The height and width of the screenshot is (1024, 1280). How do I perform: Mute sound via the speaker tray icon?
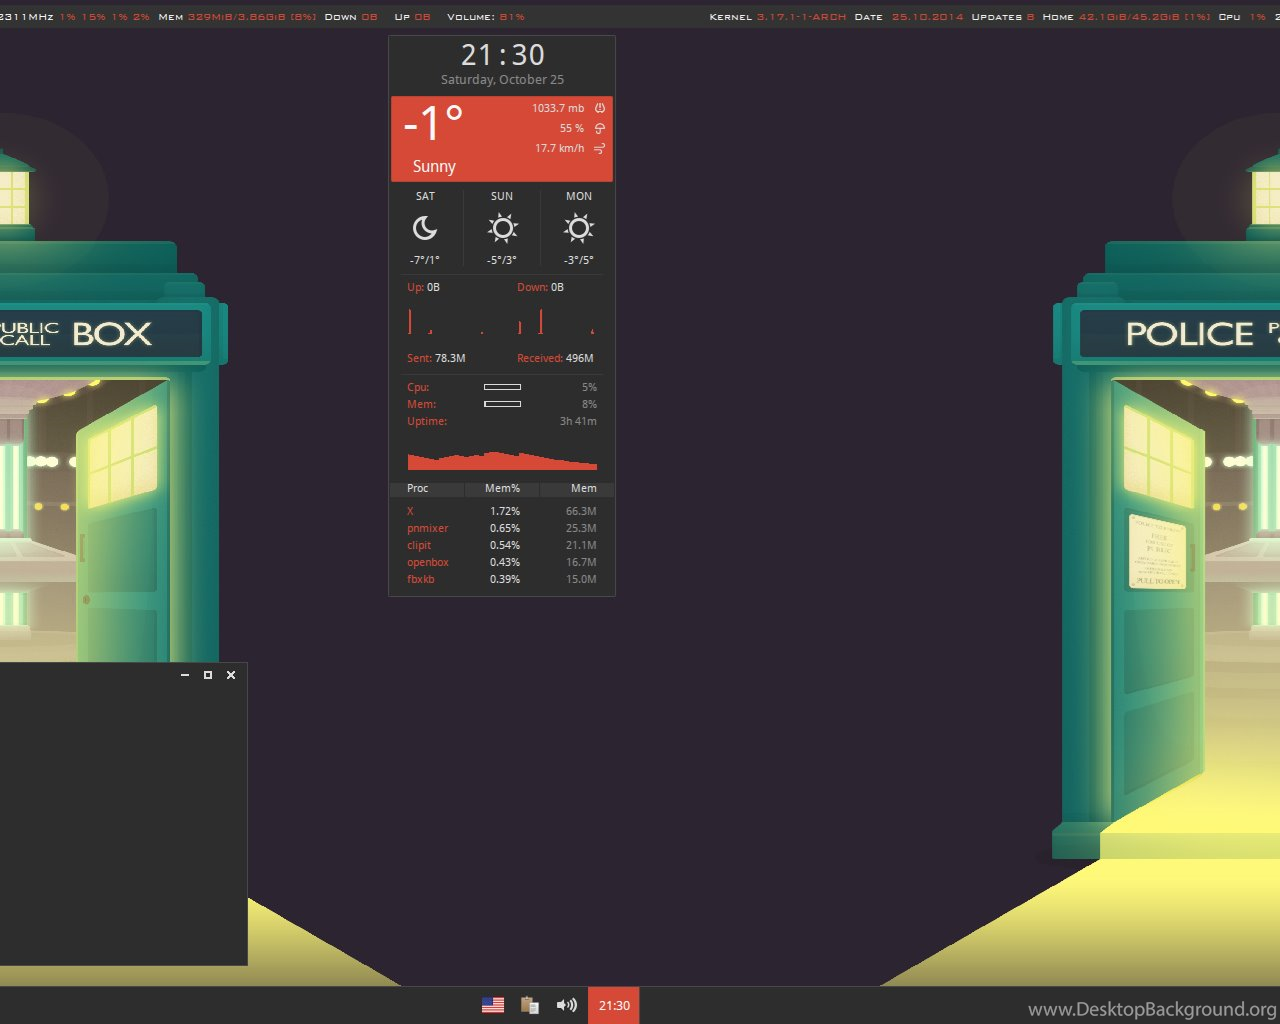[567, 1005]
